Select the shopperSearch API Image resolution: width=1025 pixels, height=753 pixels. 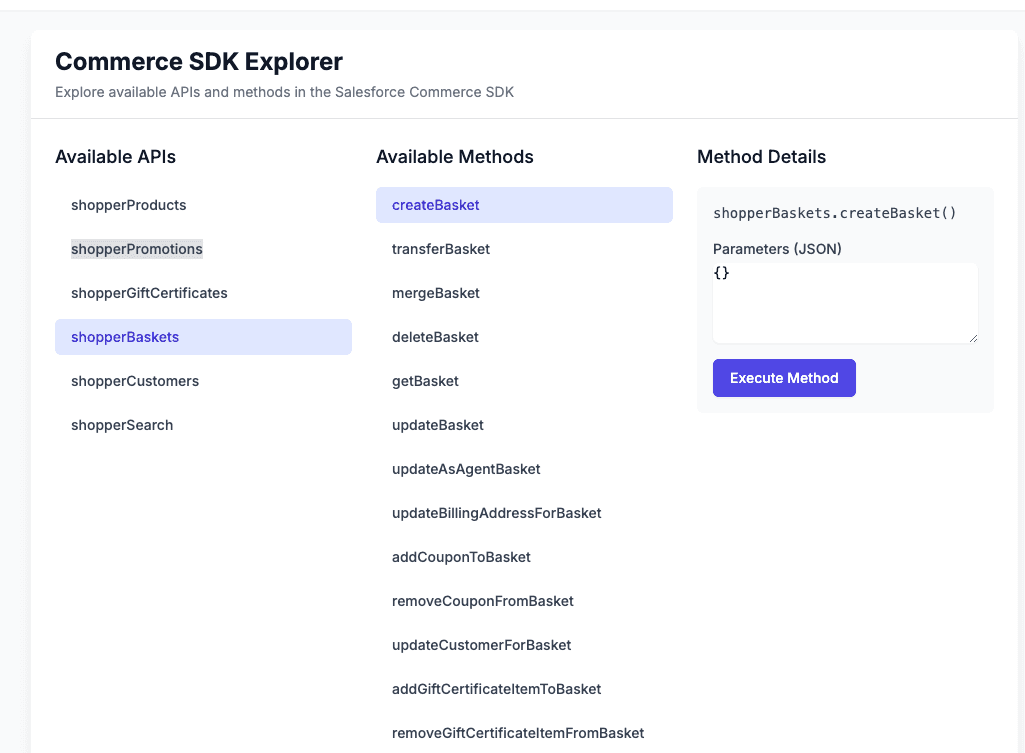tap(203, 425)
